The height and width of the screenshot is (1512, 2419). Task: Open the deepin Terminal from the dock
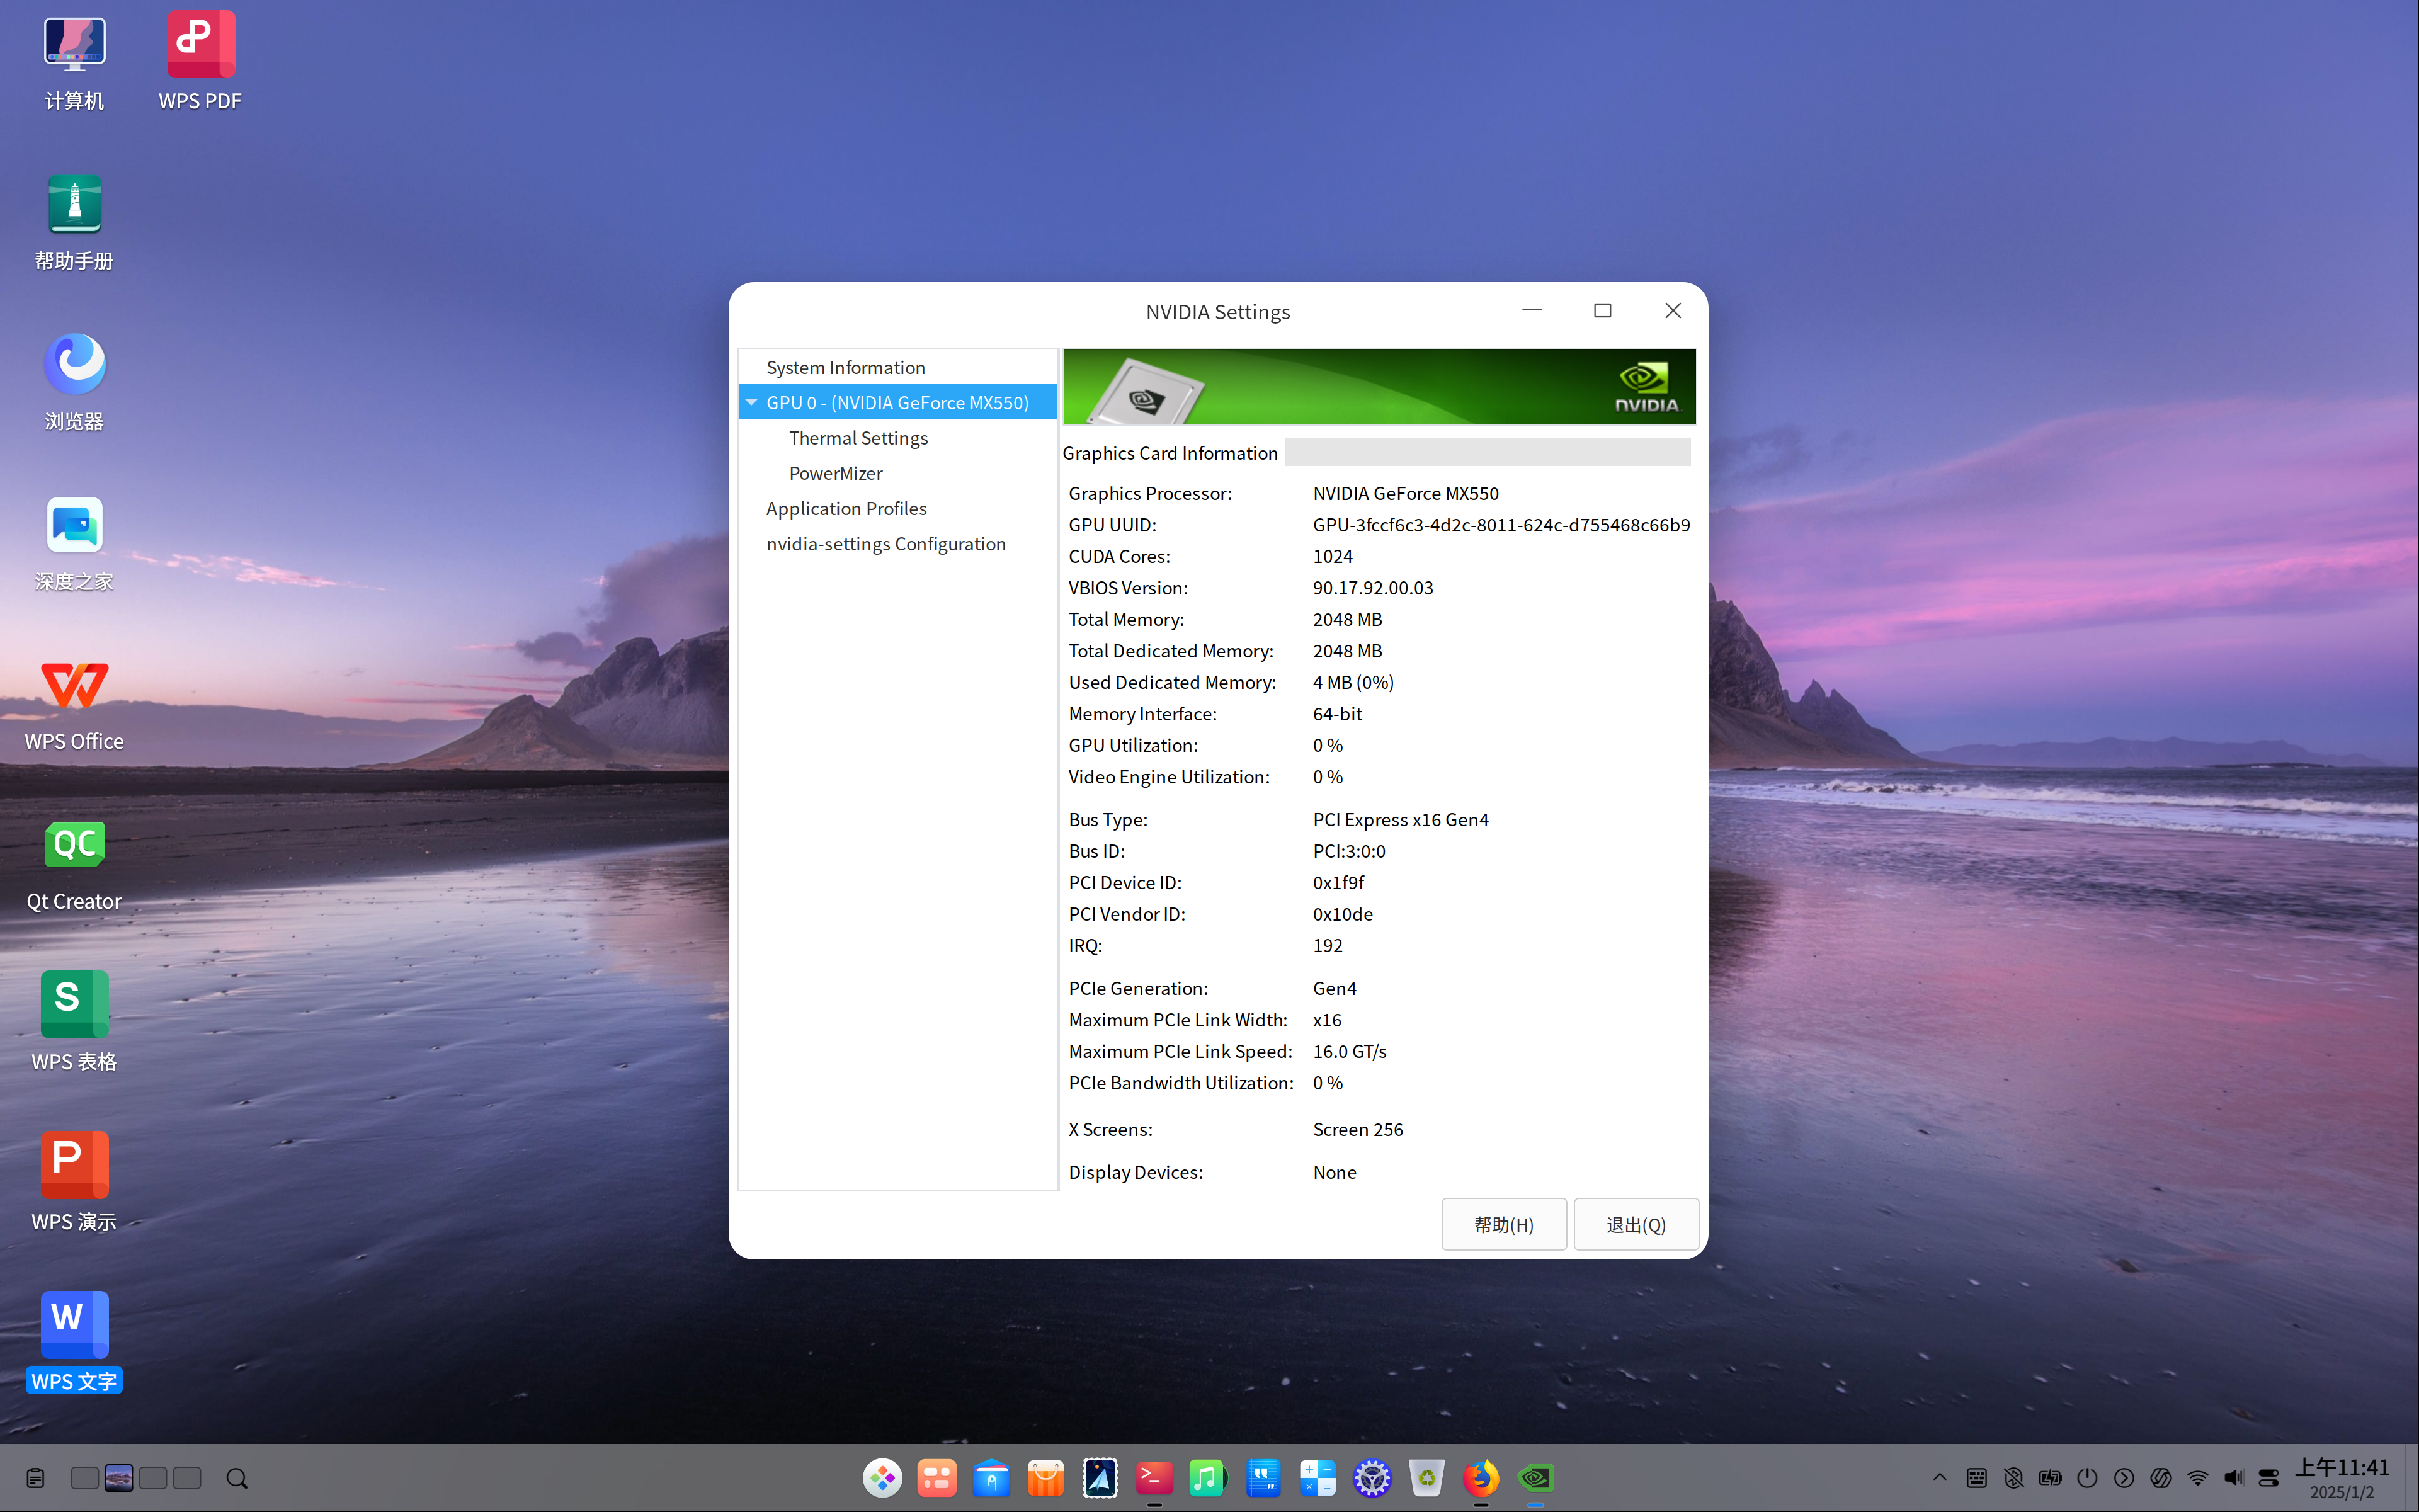[x=1154, y=1477]
